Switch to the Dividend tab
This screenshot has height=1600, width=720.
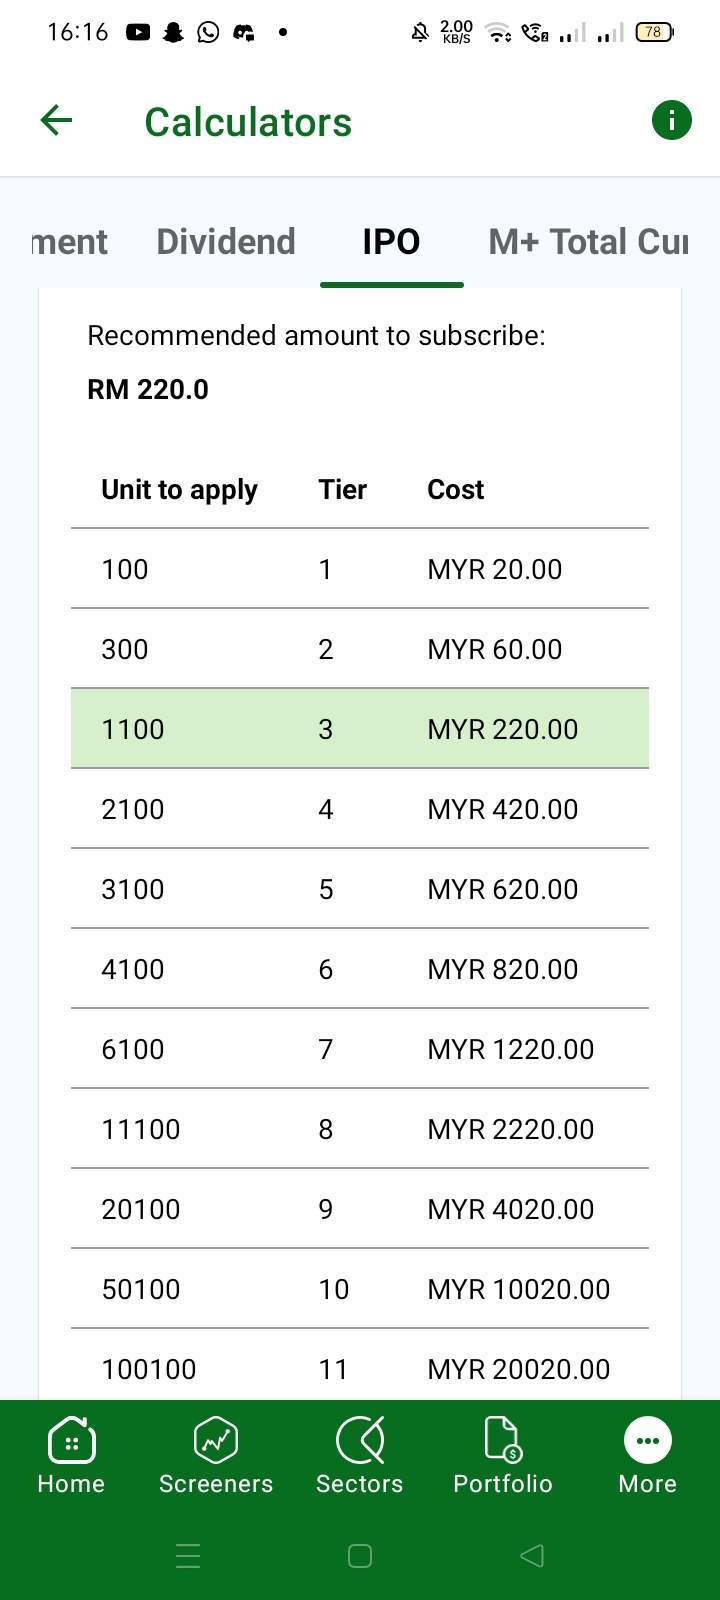226,242
